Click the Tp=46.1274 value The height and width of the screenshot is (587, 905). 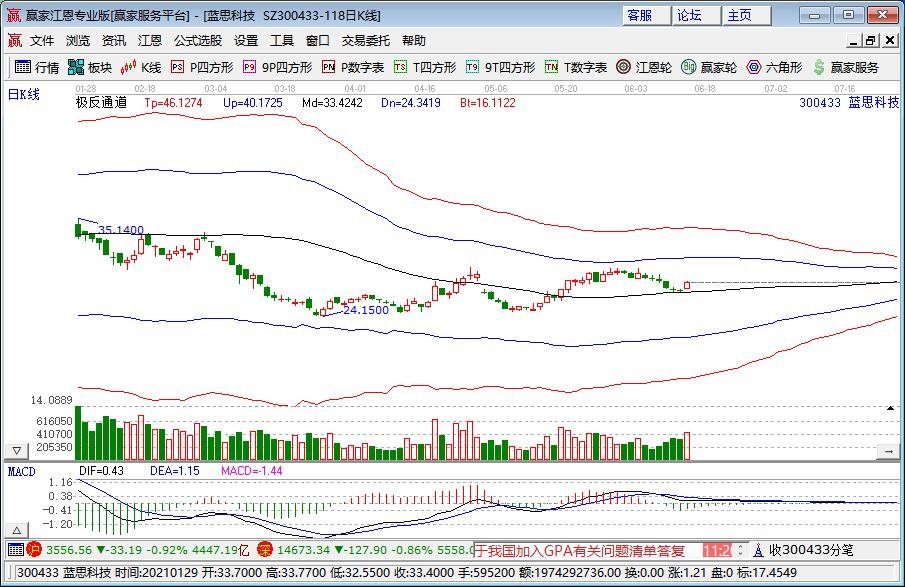click(x=173, y=103)
